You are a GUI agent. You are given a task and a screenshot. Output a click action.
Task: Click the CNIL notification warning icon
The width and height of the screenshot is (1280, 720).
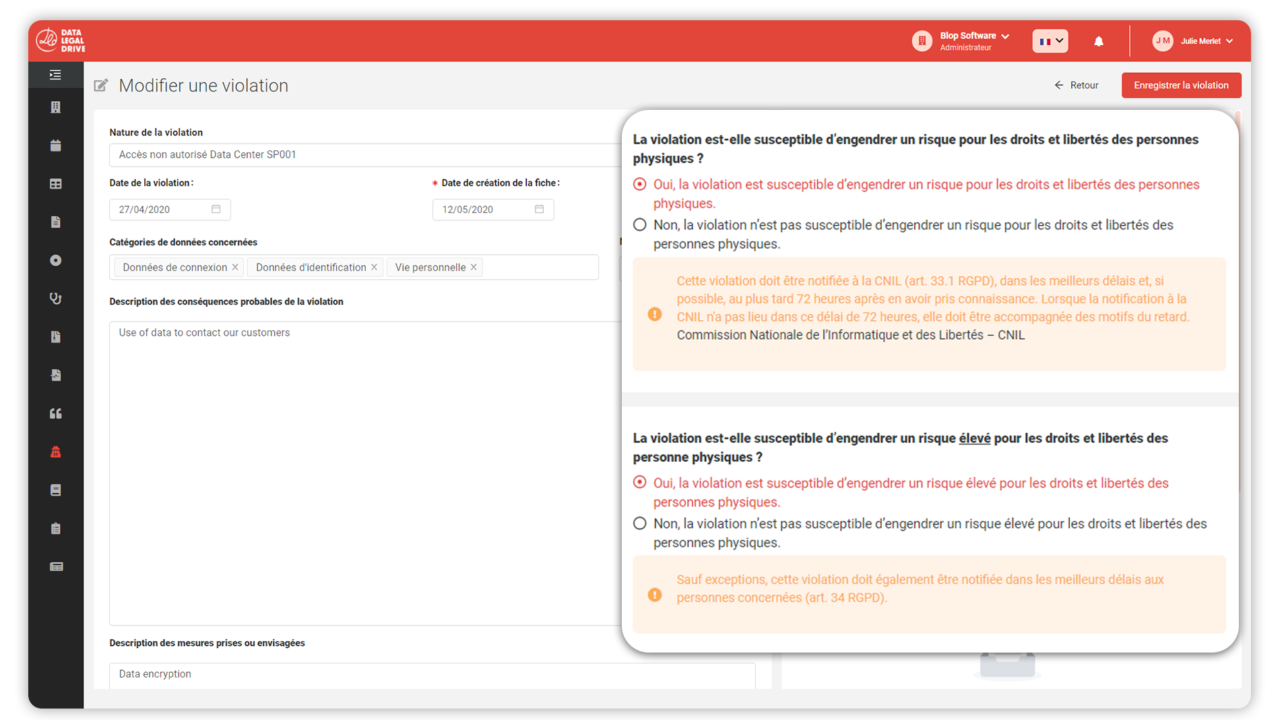(655, 314)
